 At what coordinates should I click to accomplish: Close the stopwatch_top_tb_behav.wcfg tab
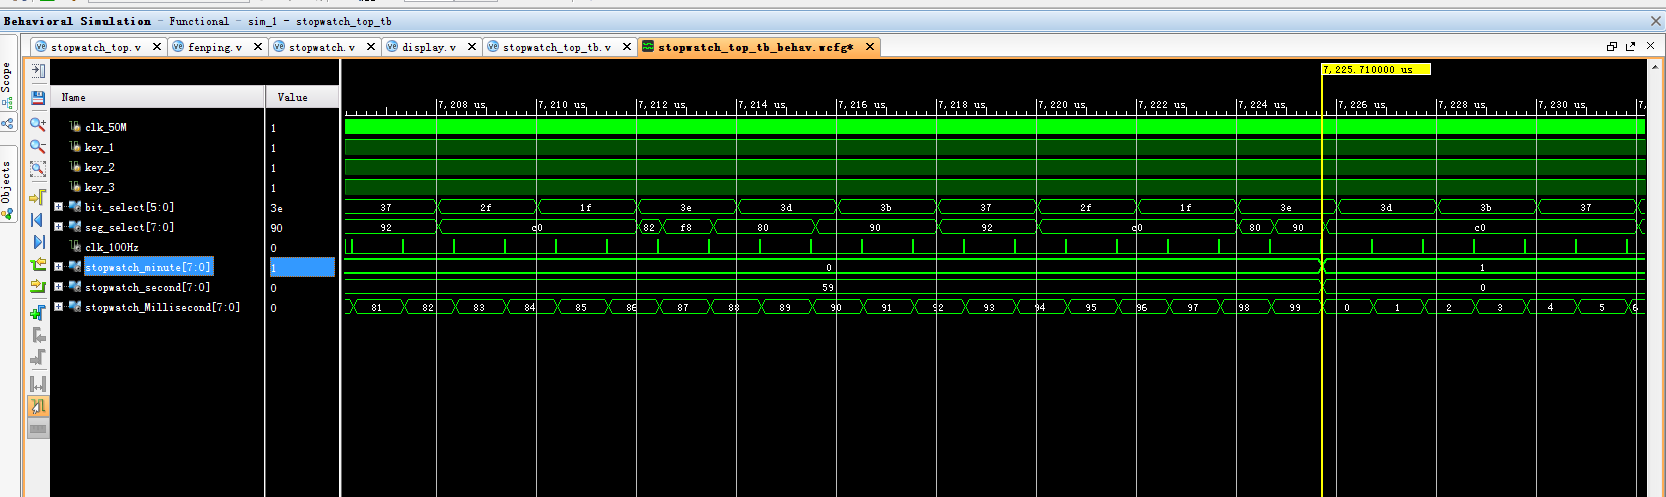pyautogui.click(x=870, y=47)
